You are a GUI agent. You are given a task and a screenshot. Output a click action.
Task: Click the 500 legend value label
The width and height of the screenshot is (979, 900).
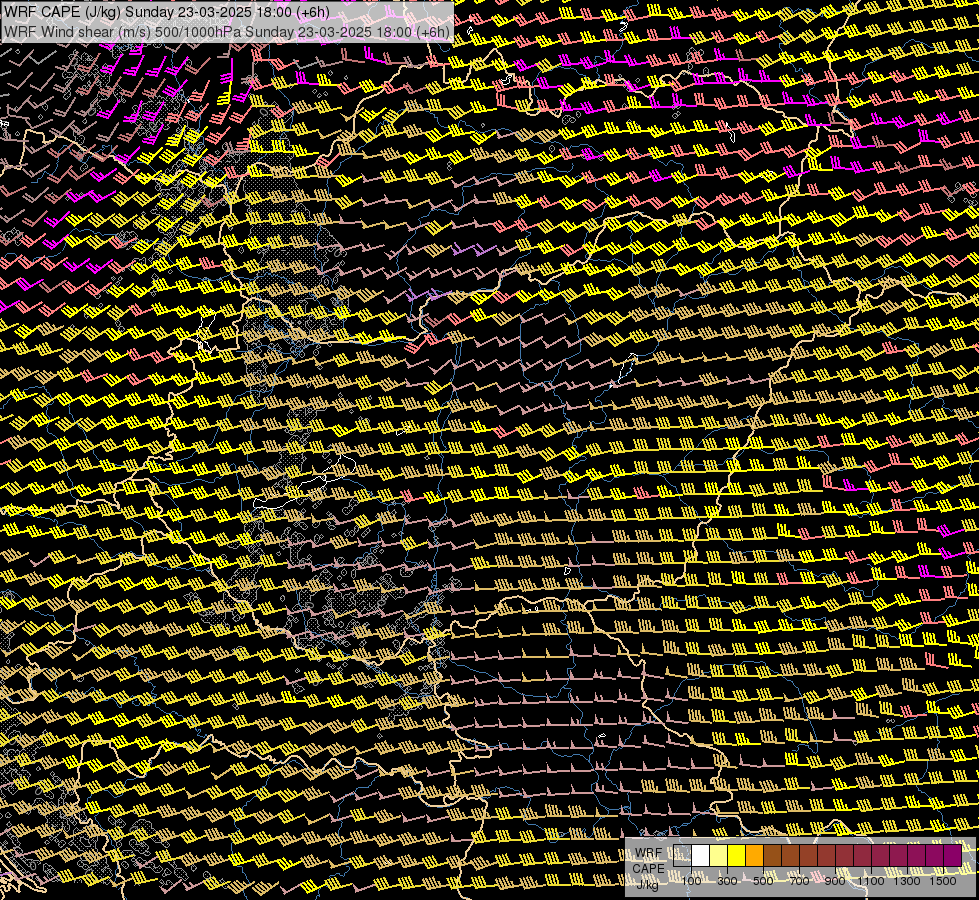tap(763, 881)
